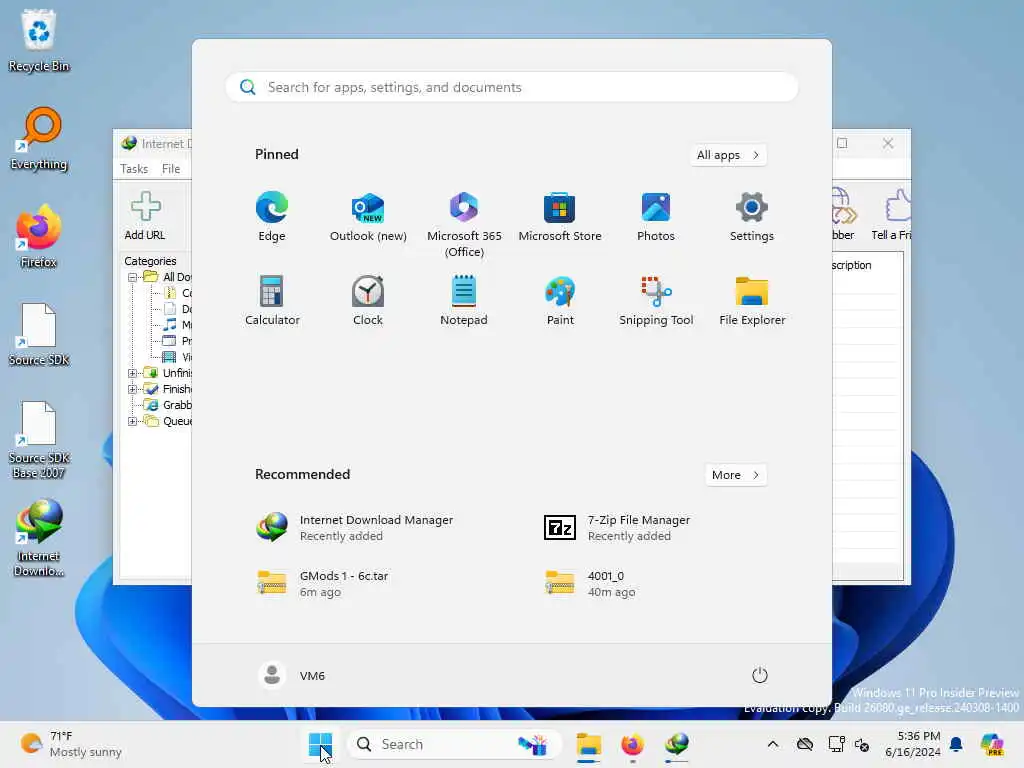This screenshot has width=1024, height=768.
Task: Launch Outlook (new) from Start menu
Action: tap(368, 217)
